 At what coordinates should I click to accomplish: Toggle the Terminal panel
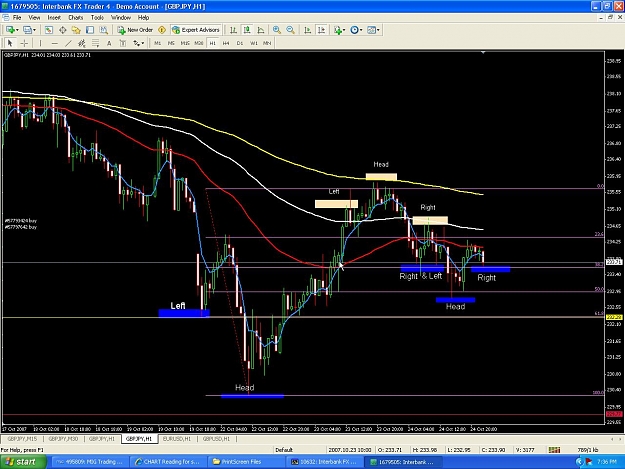90,30
